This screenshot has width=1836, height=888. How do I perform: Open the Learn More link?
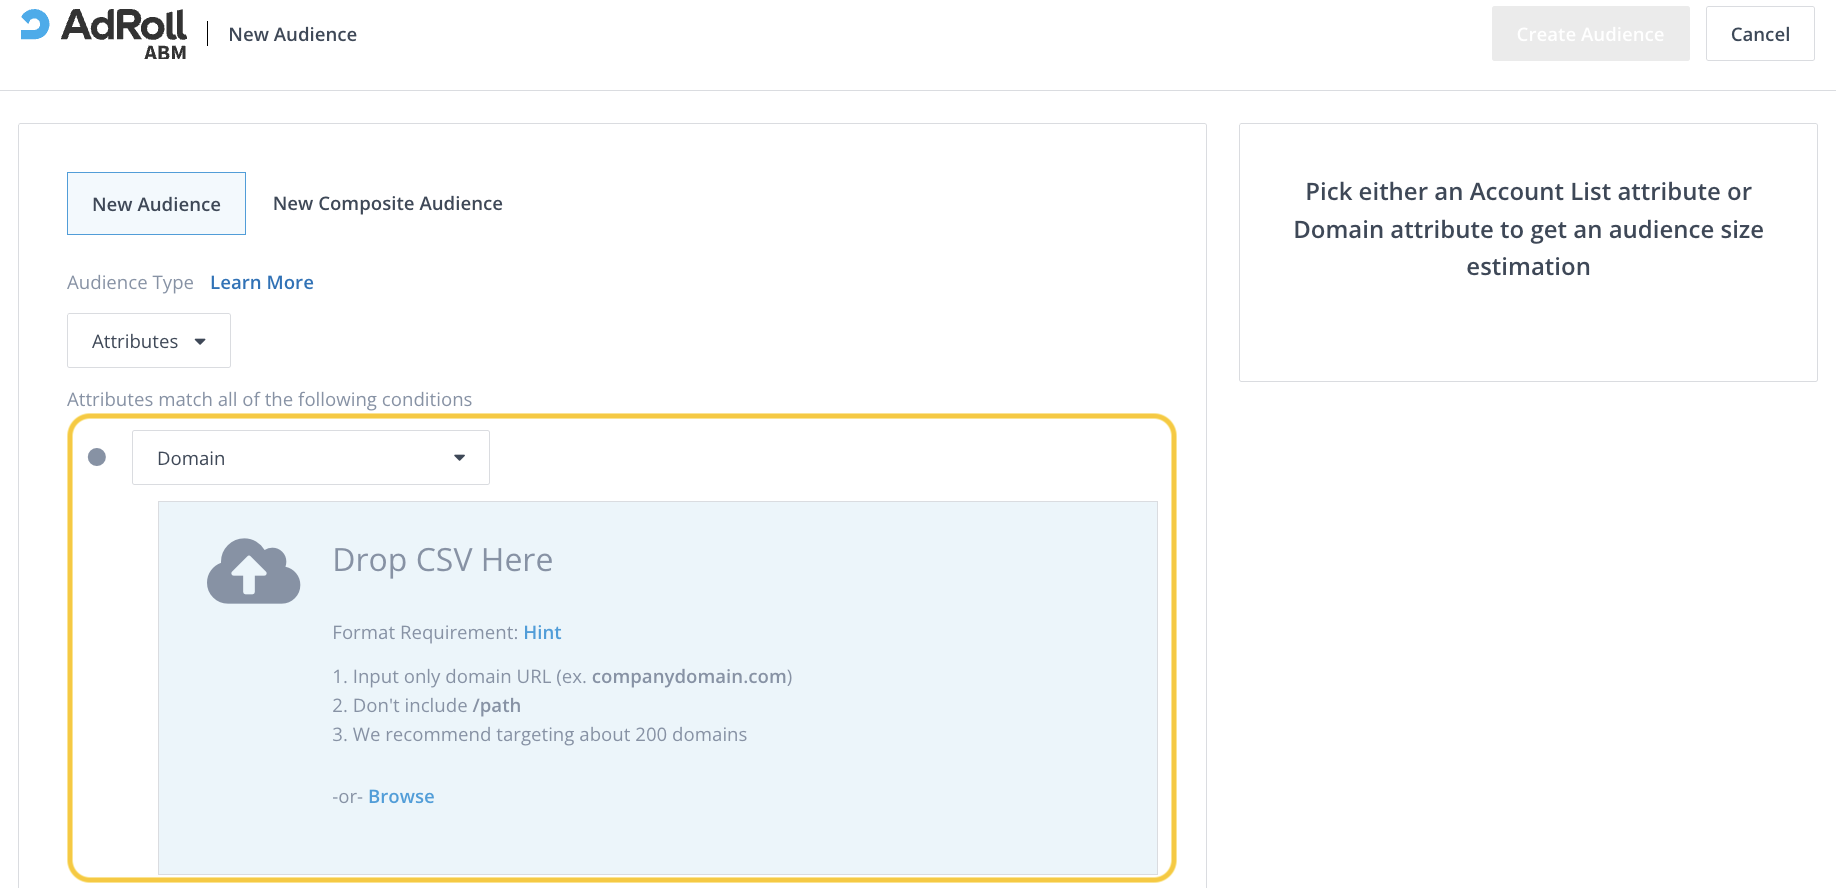tap(261, 283)
